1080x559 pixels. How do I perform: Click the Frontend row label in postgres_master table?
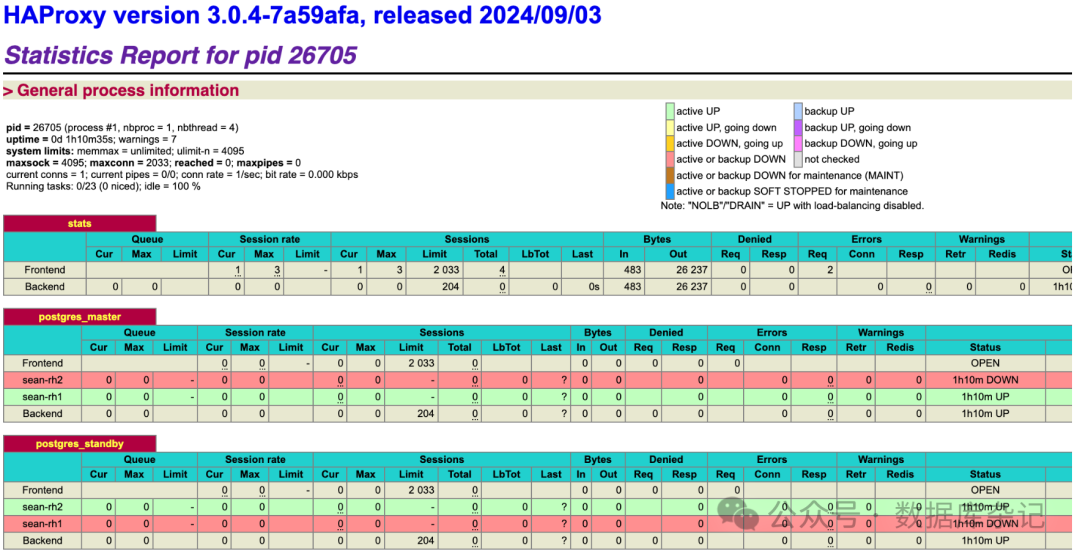click(x=43, y=363)
